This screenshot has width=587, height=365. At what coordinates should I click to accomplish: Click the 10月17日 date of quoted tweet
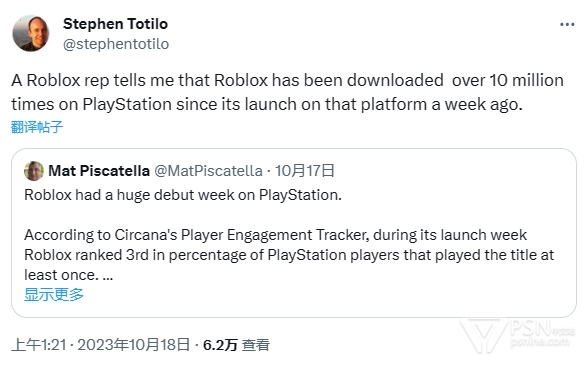[x=305, y=171]
